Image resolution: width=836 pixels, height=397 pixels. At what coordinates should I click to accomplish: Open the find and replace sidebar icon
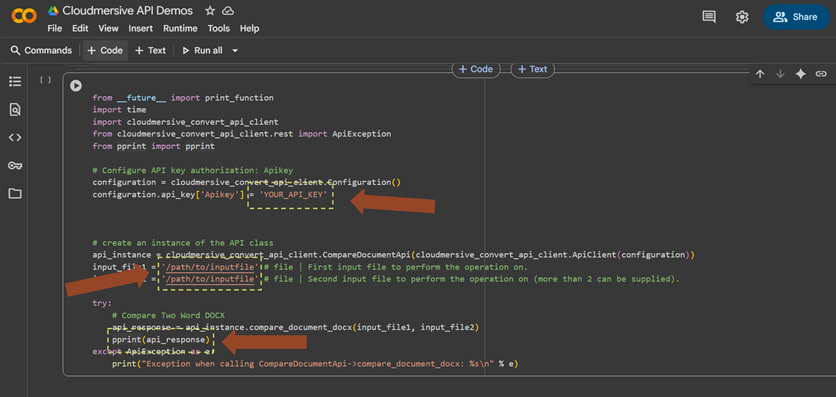pyautogui.click(x=15, y=110)
